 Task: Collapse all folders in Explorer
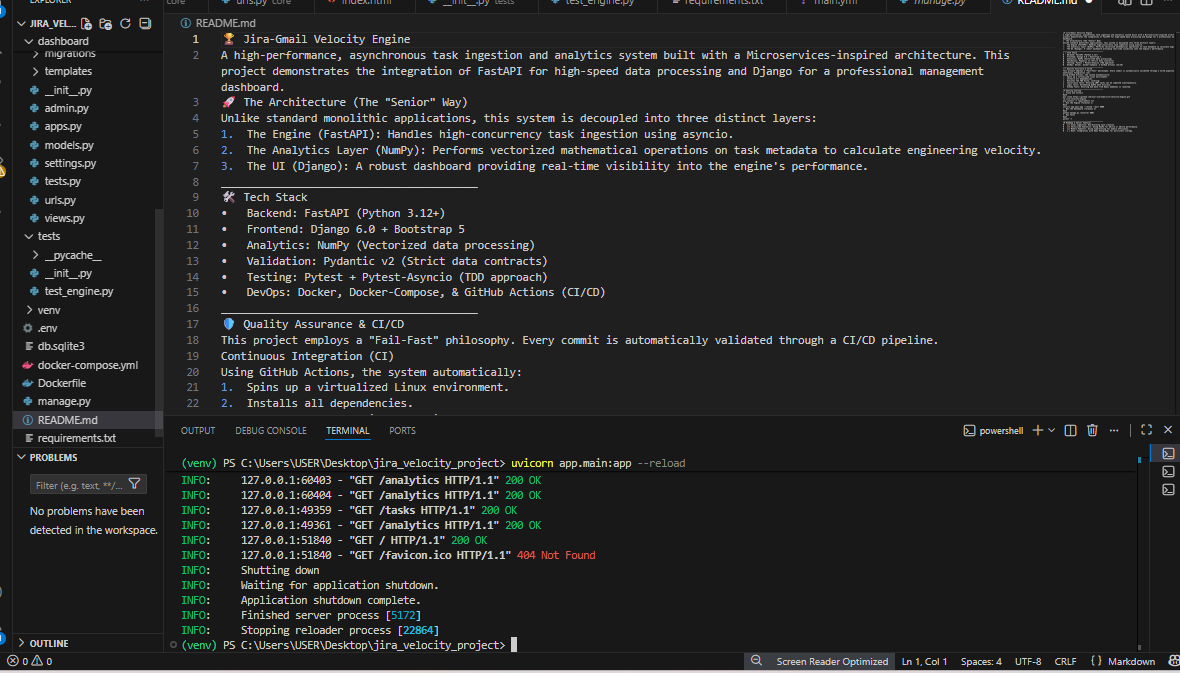point(145,23)
